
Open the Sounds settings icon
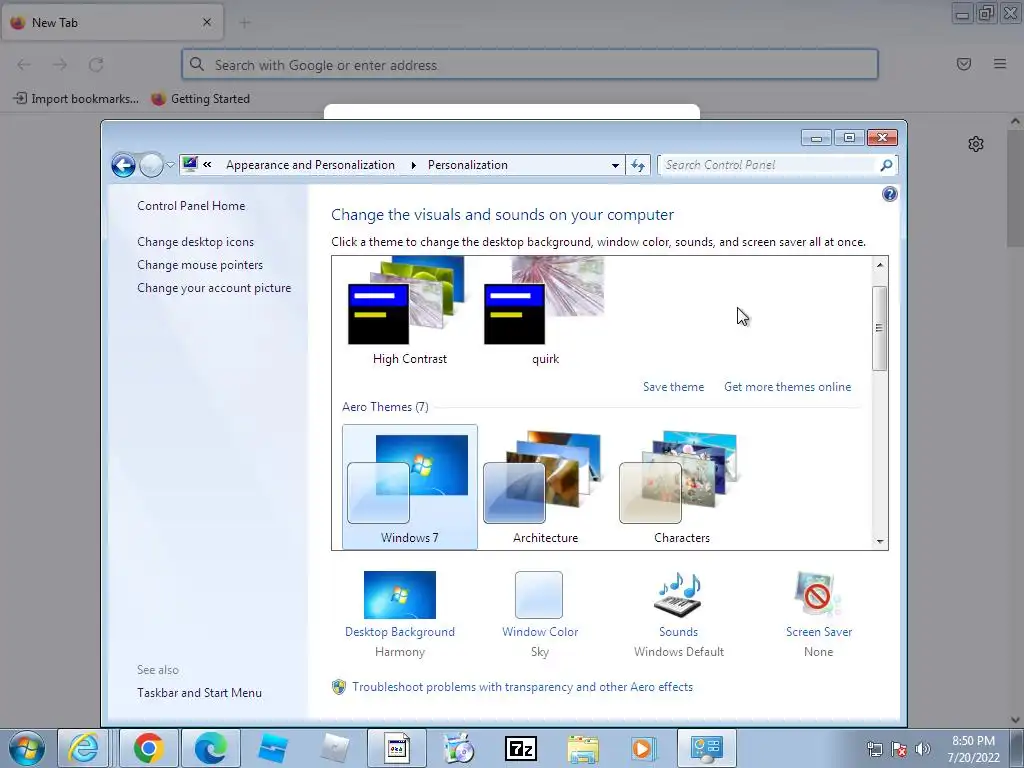pyautogui.click(x=679, y=595)
